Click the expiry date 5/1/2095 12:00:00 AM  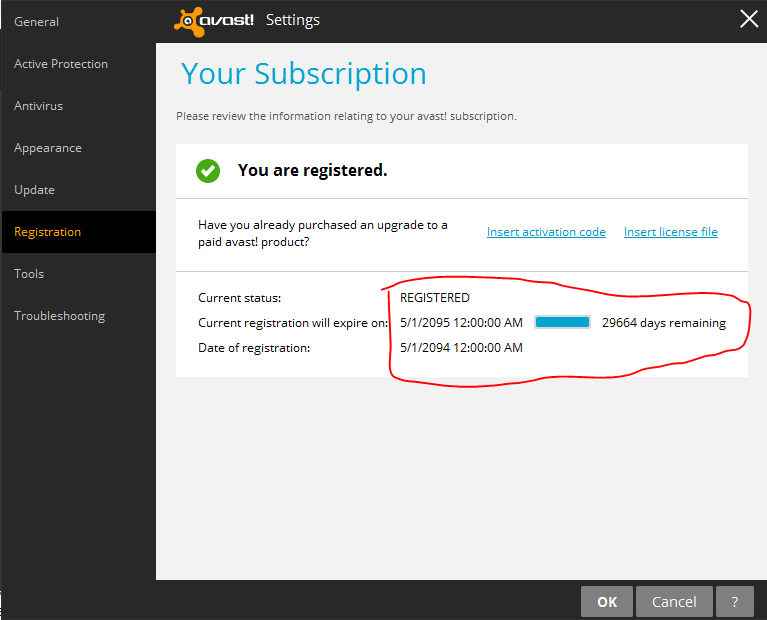[x=461, y=323]
